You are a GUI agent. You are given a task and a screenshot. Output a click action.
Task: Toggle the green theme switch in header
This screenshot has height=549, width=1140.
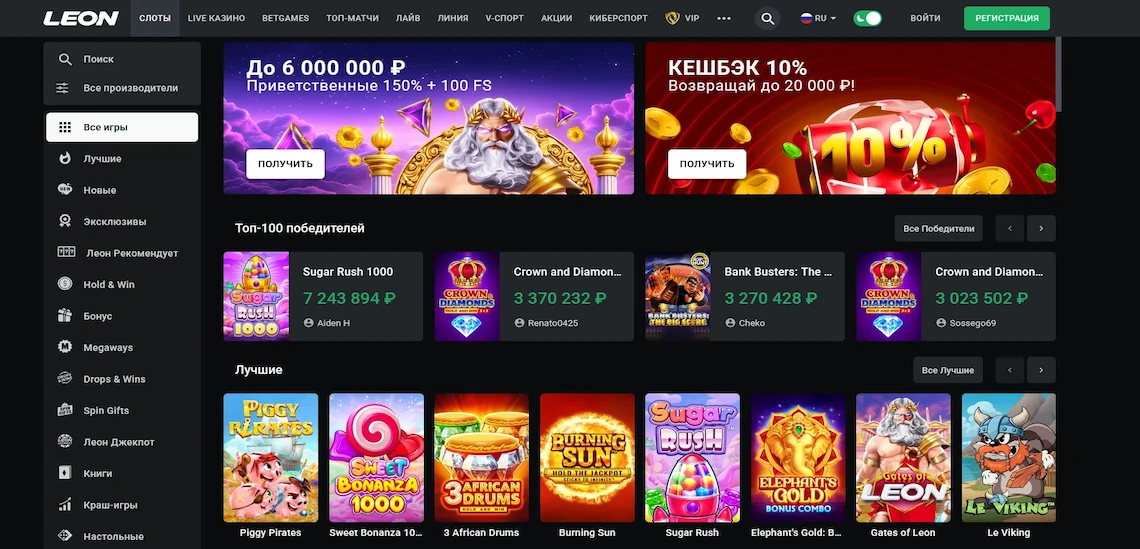coord(867,18)
